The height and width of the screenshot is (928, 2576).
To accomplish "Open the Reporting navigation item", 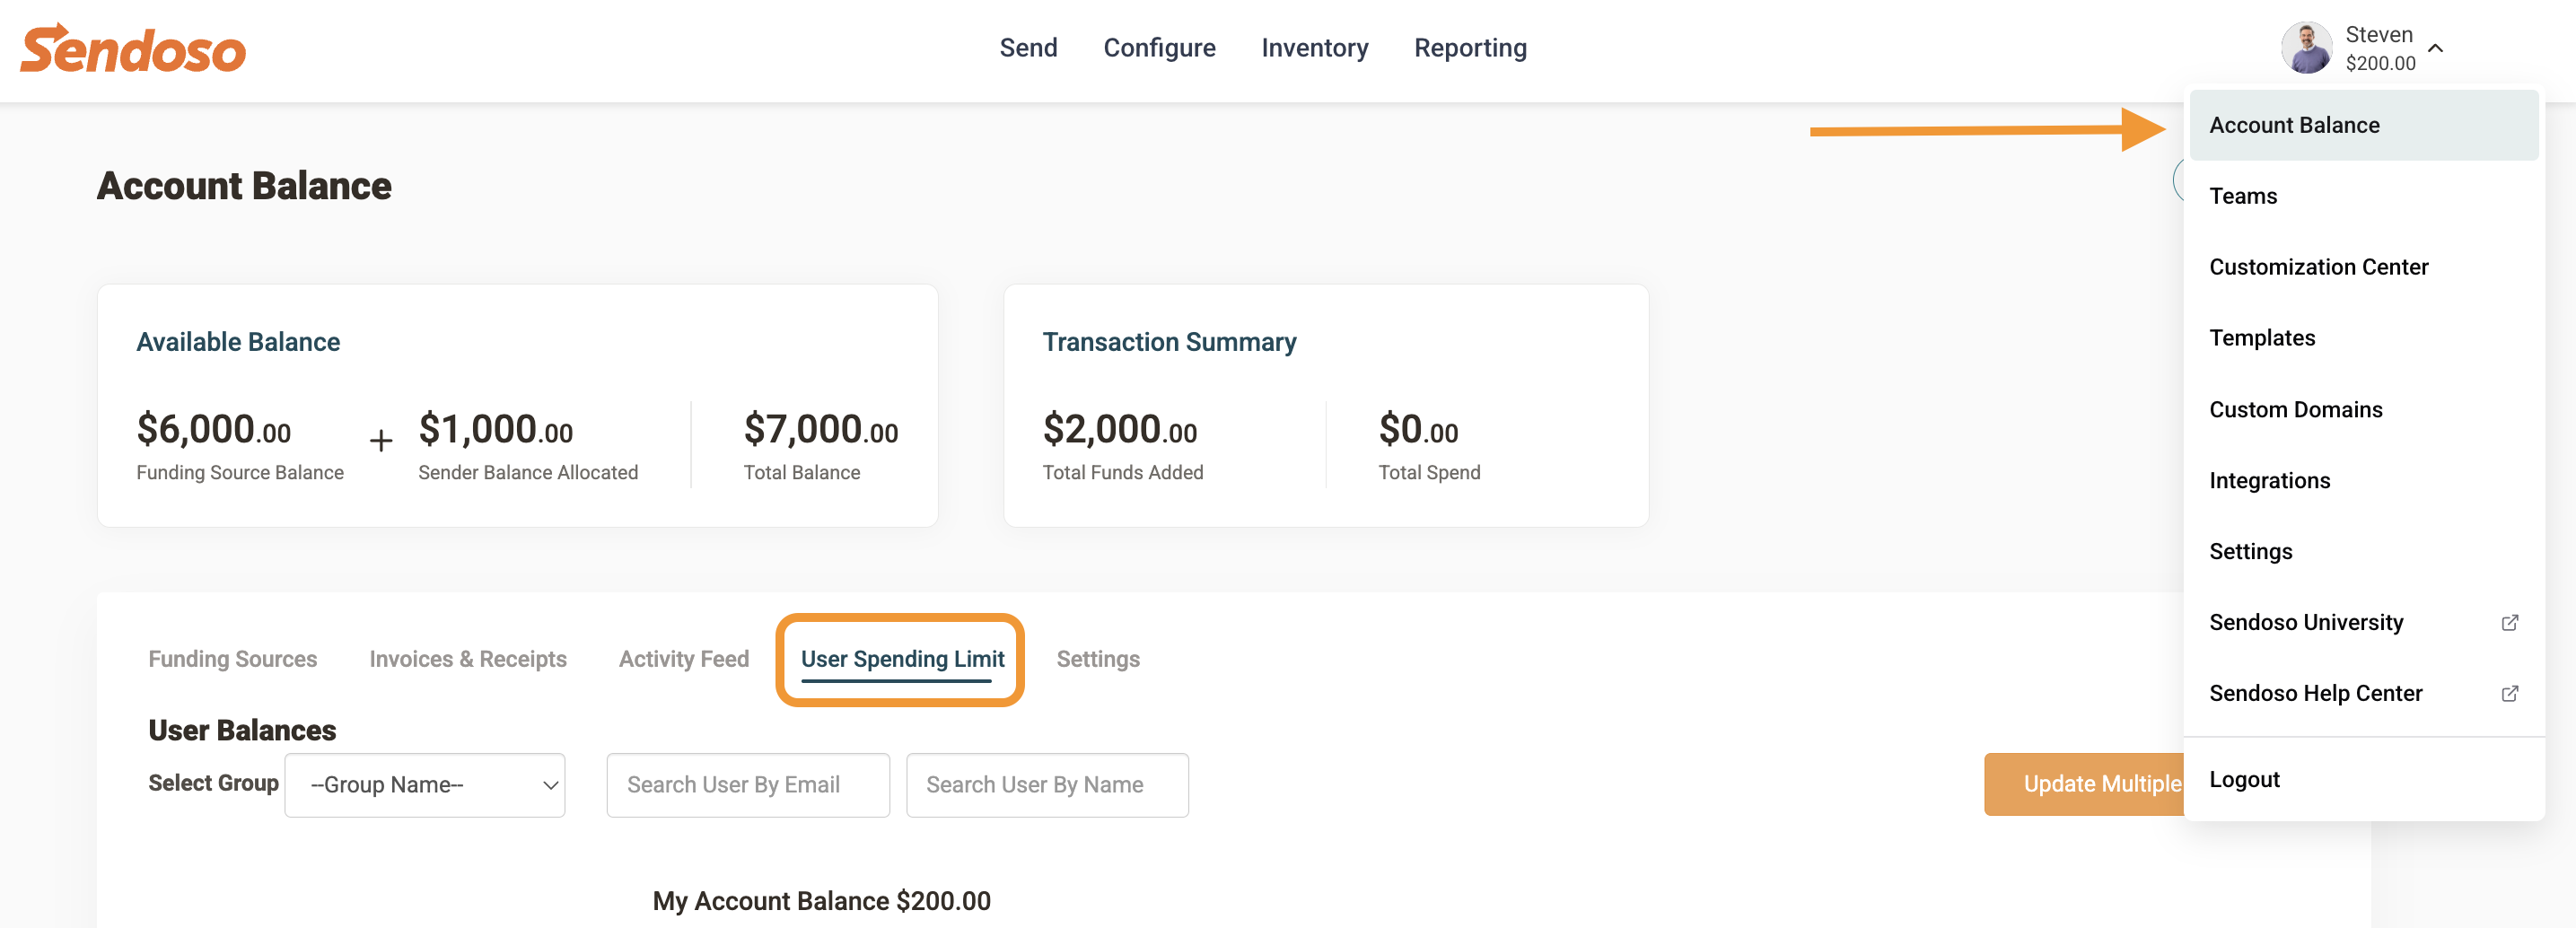I will [x=1470, y=48].
